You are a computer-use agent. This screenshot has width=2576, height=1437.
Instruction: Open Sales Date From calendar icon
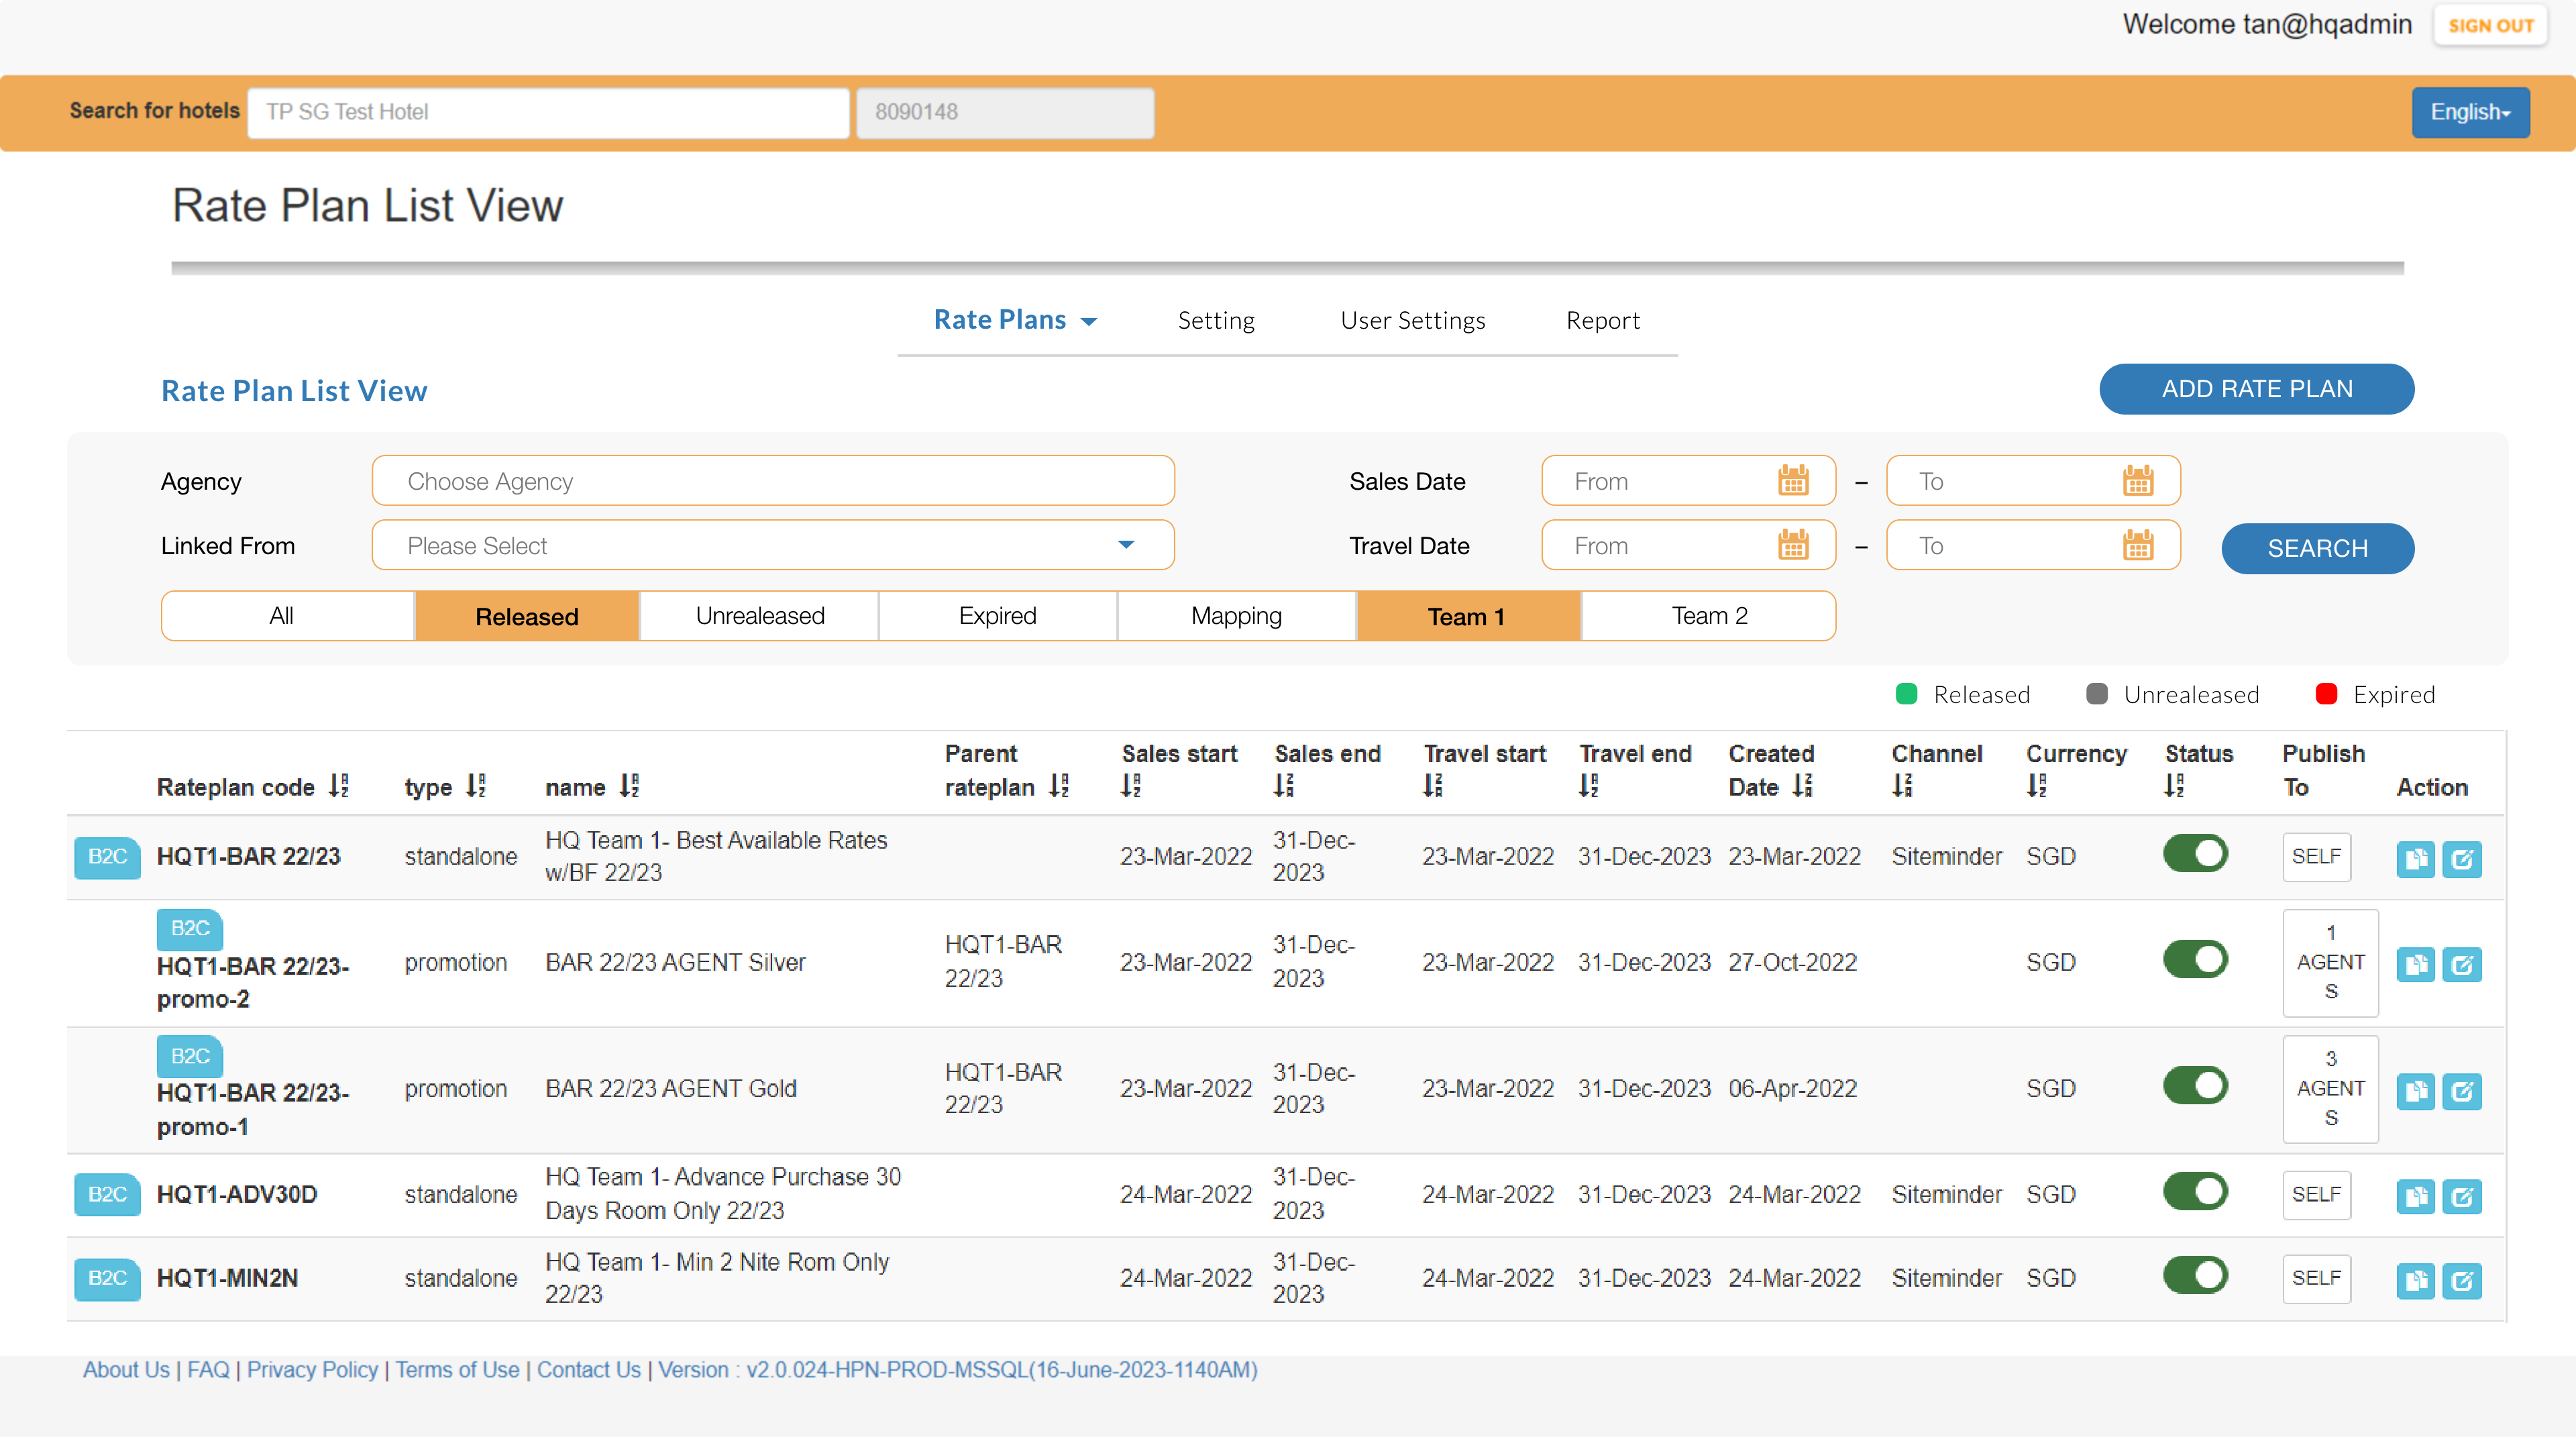point(1793,481)
